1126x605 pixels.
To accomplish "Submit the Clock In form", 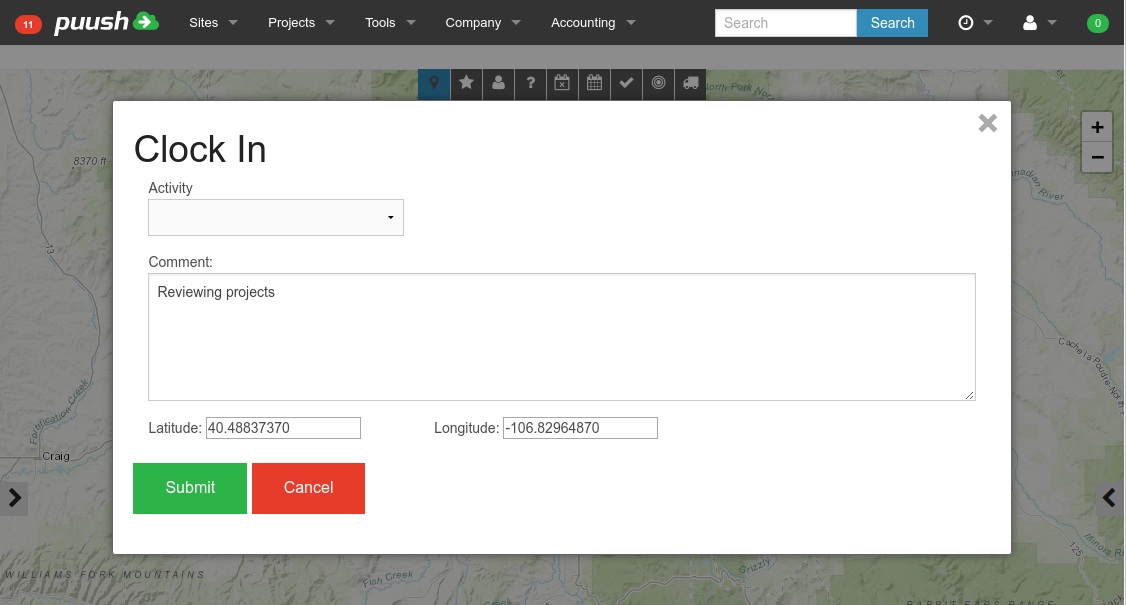I will [190, 488].
